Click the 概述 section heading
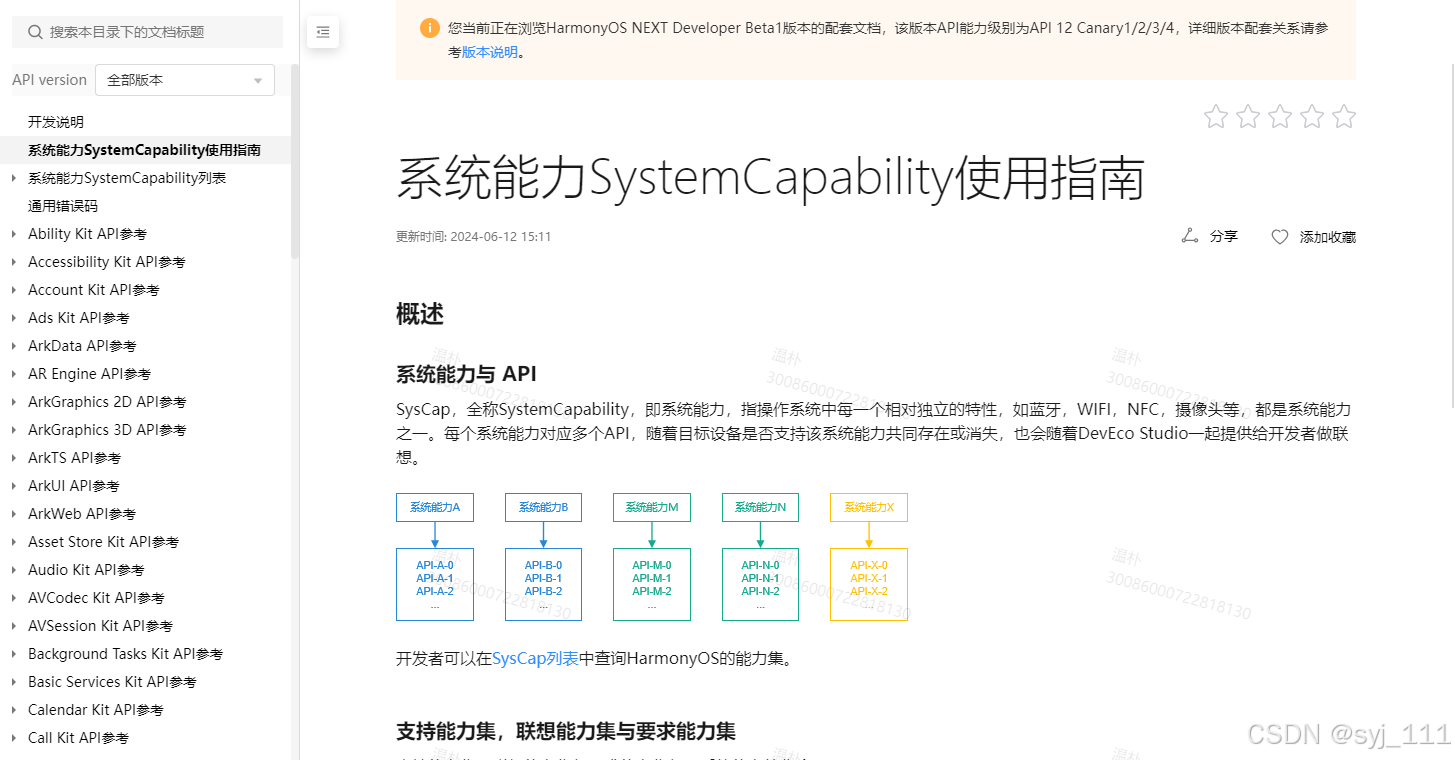 click(x=420, y=314)
